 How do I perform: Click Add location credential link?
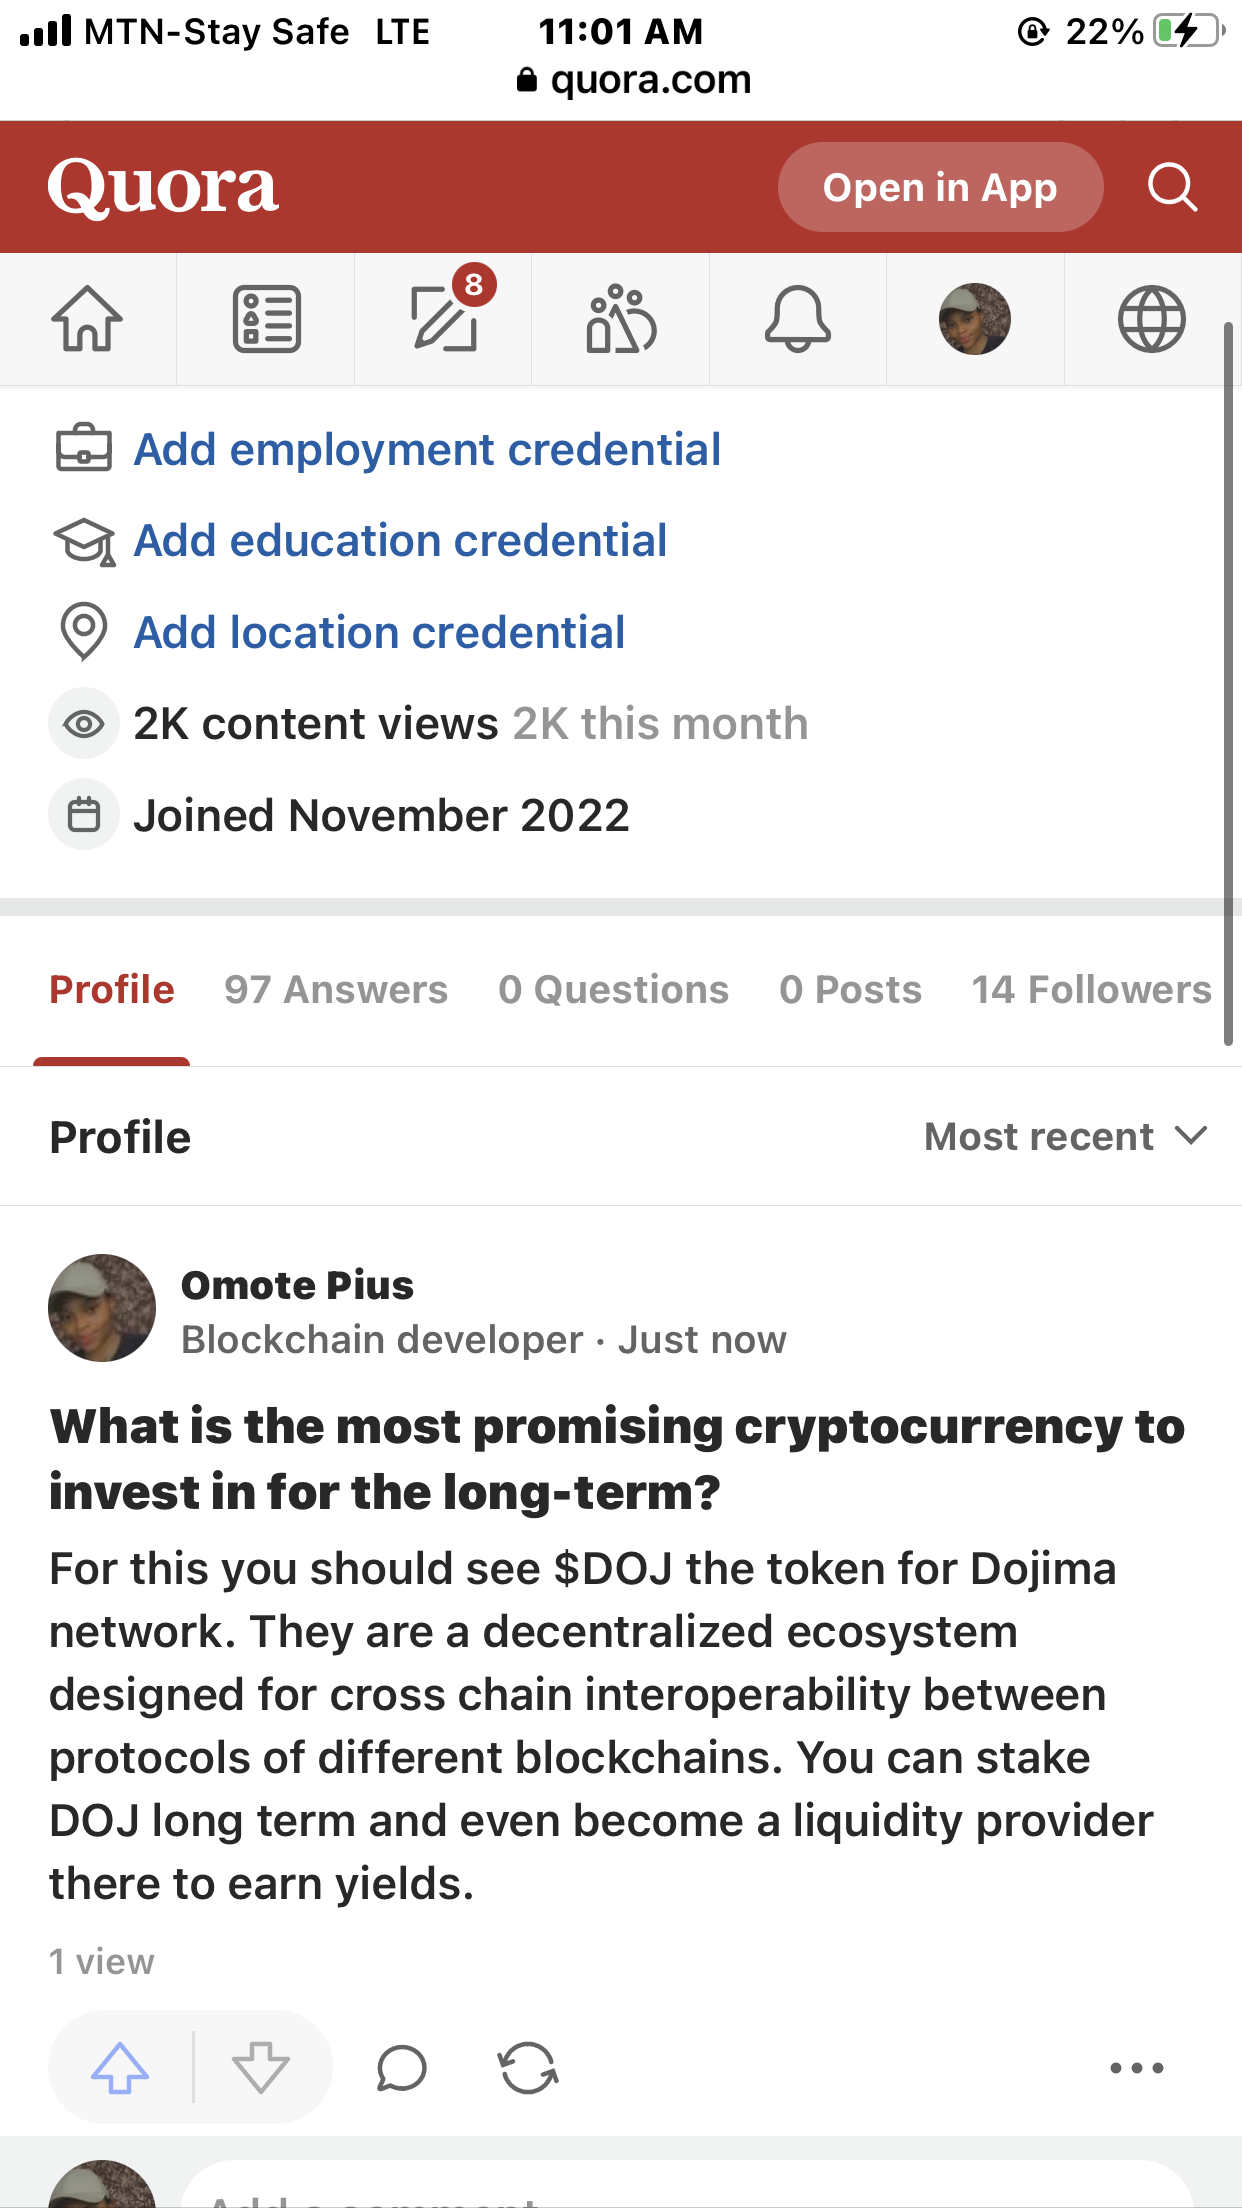(379, 633)
